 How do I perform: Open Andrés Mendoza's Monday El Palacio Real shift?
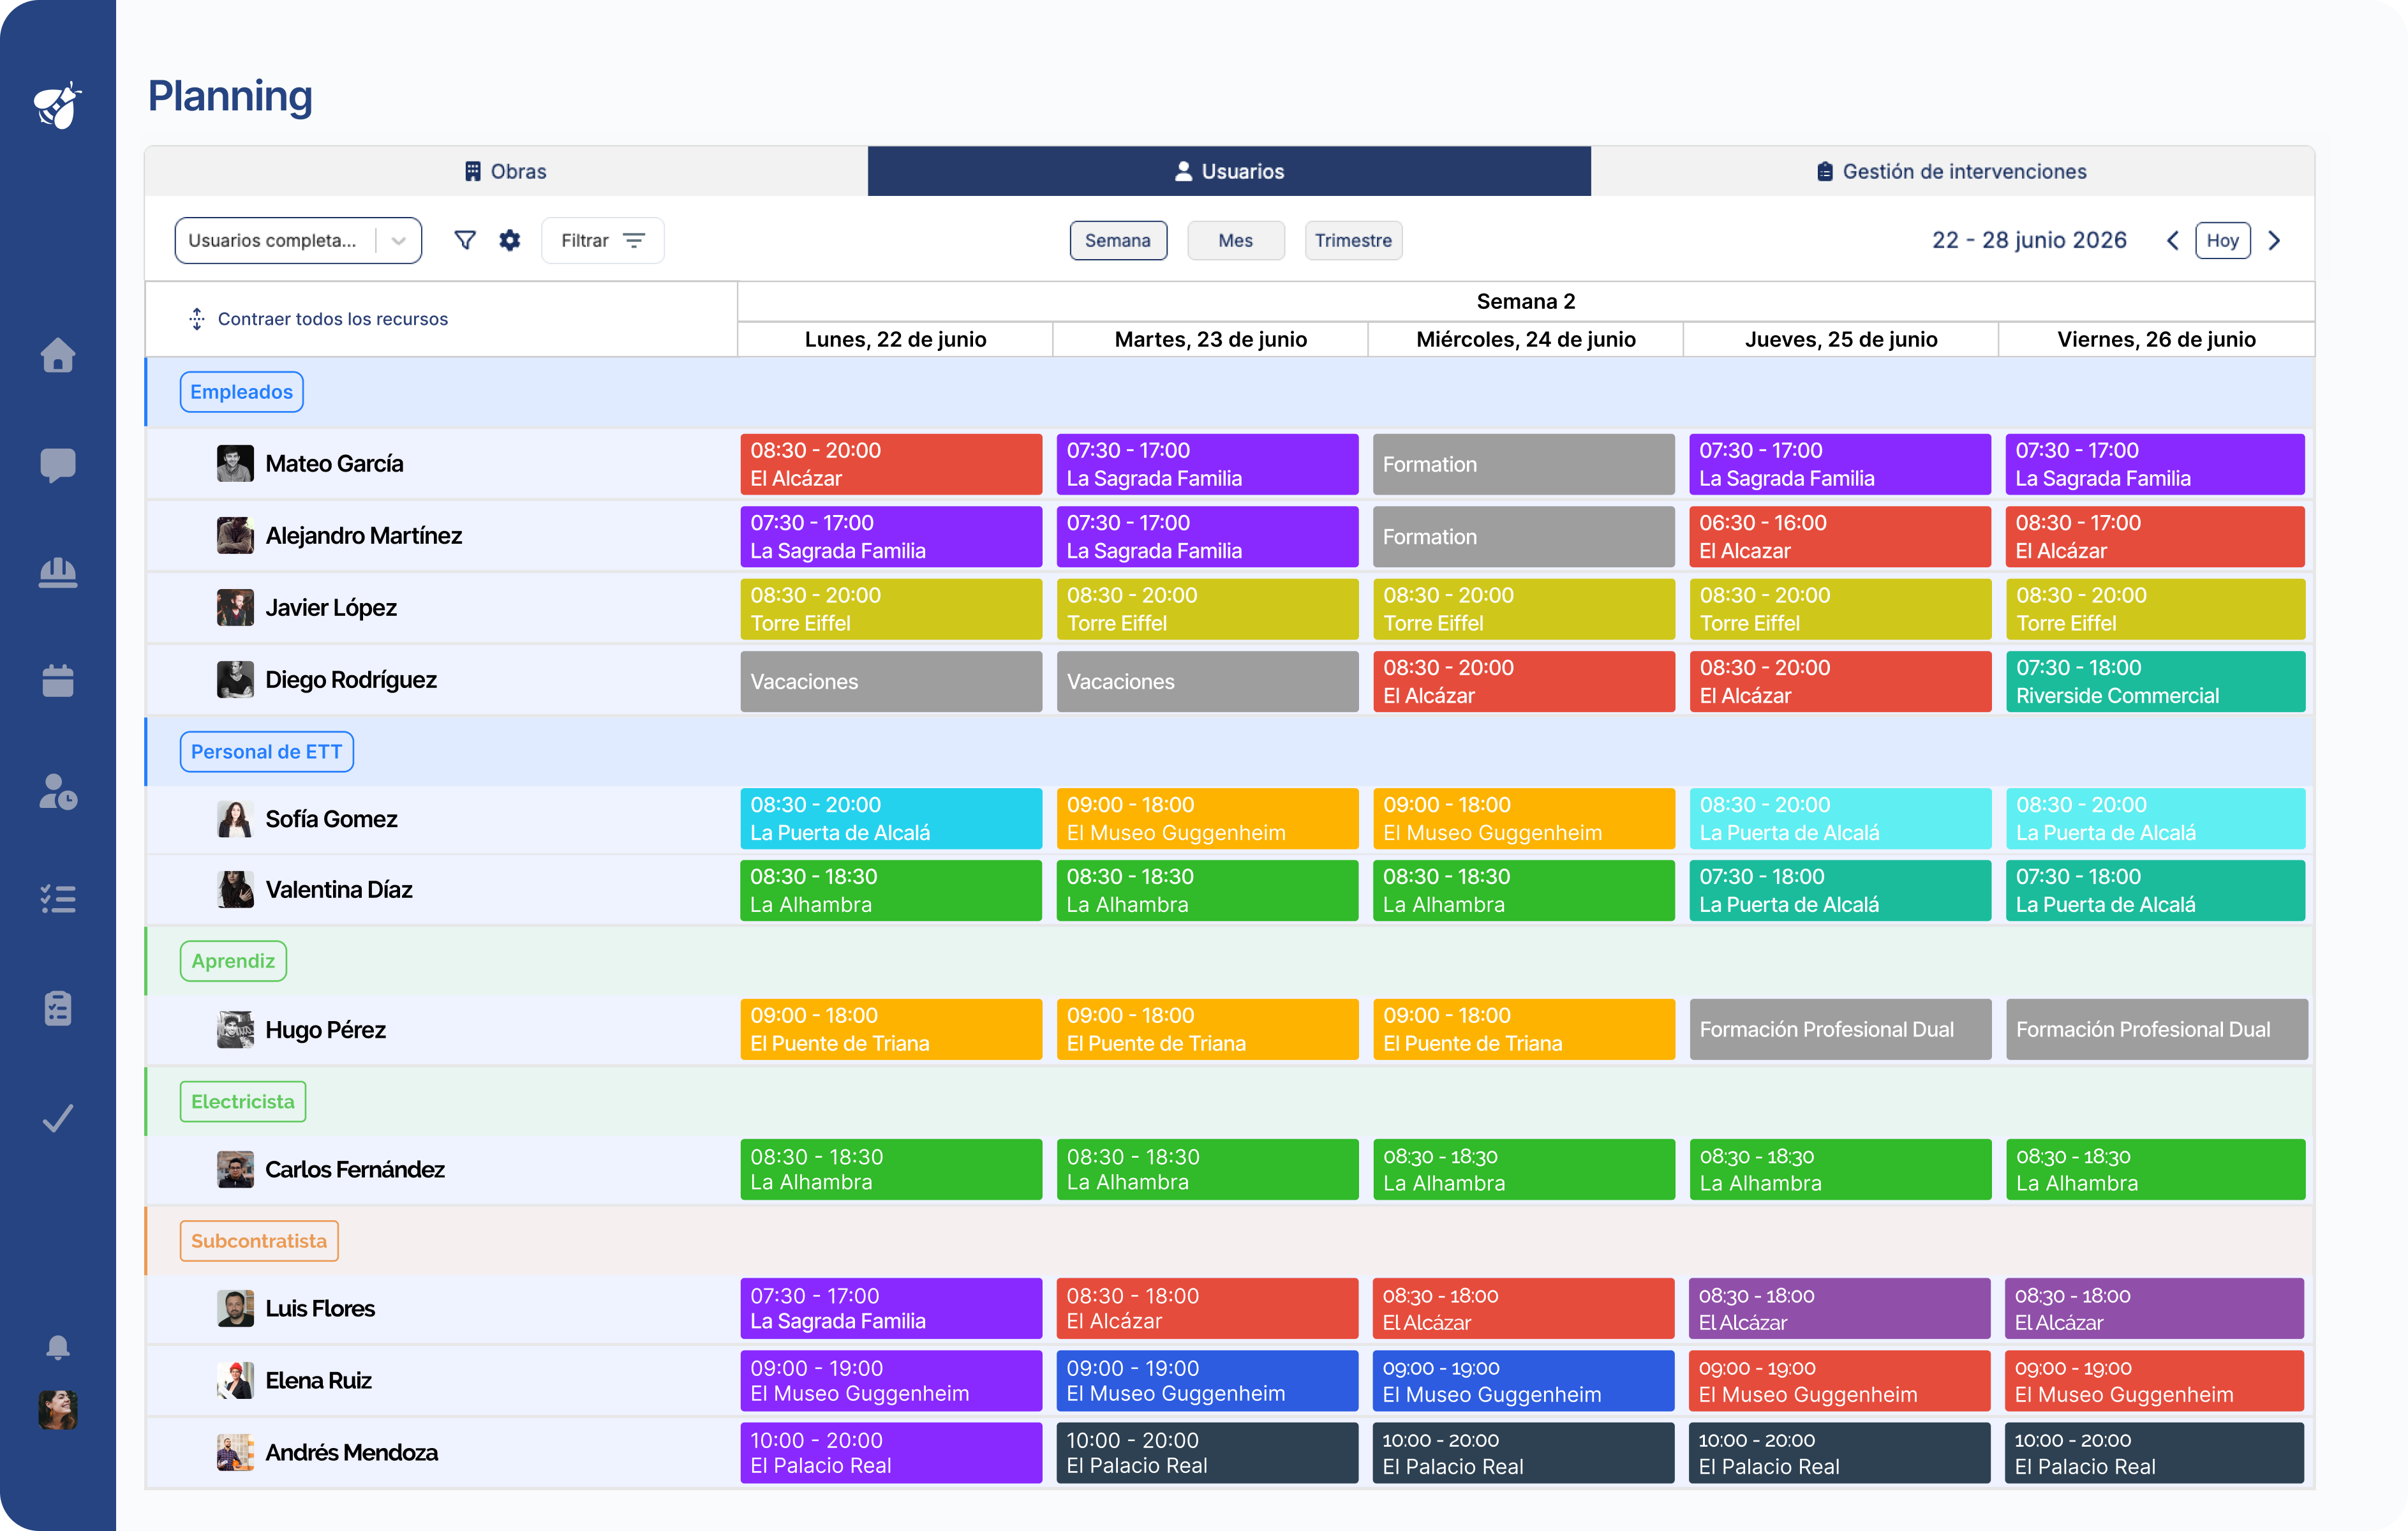point(891,1452)
